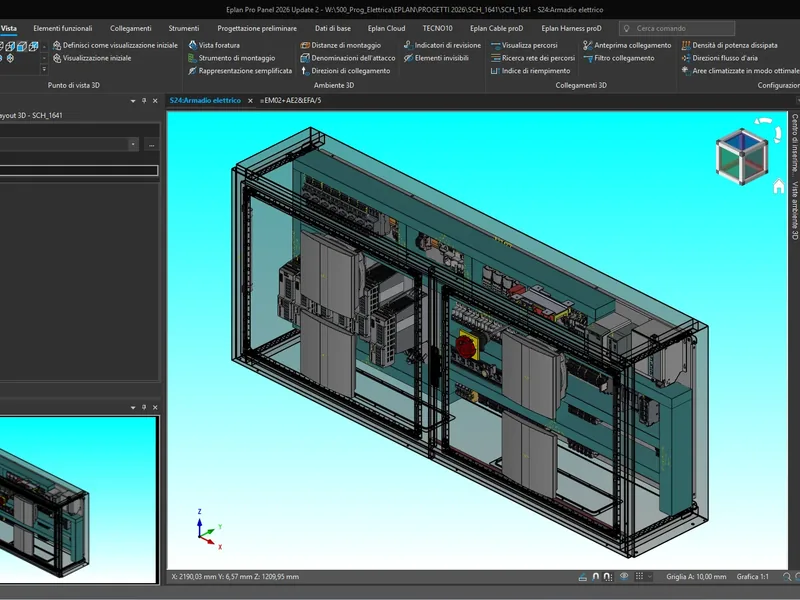
Task: Open Centro di inserimento side panel
Action: [x=794, y=143]
